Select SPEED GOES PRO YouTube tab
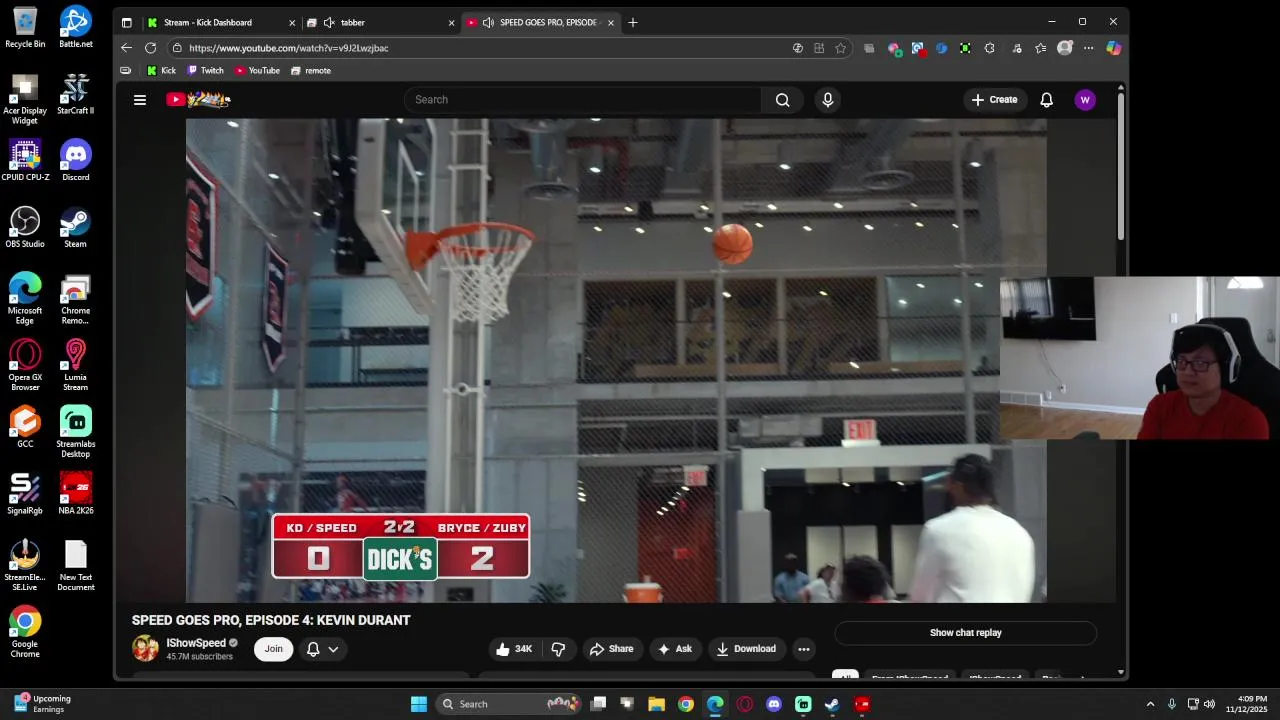The image size is (1280, 720). coord(540,22)
